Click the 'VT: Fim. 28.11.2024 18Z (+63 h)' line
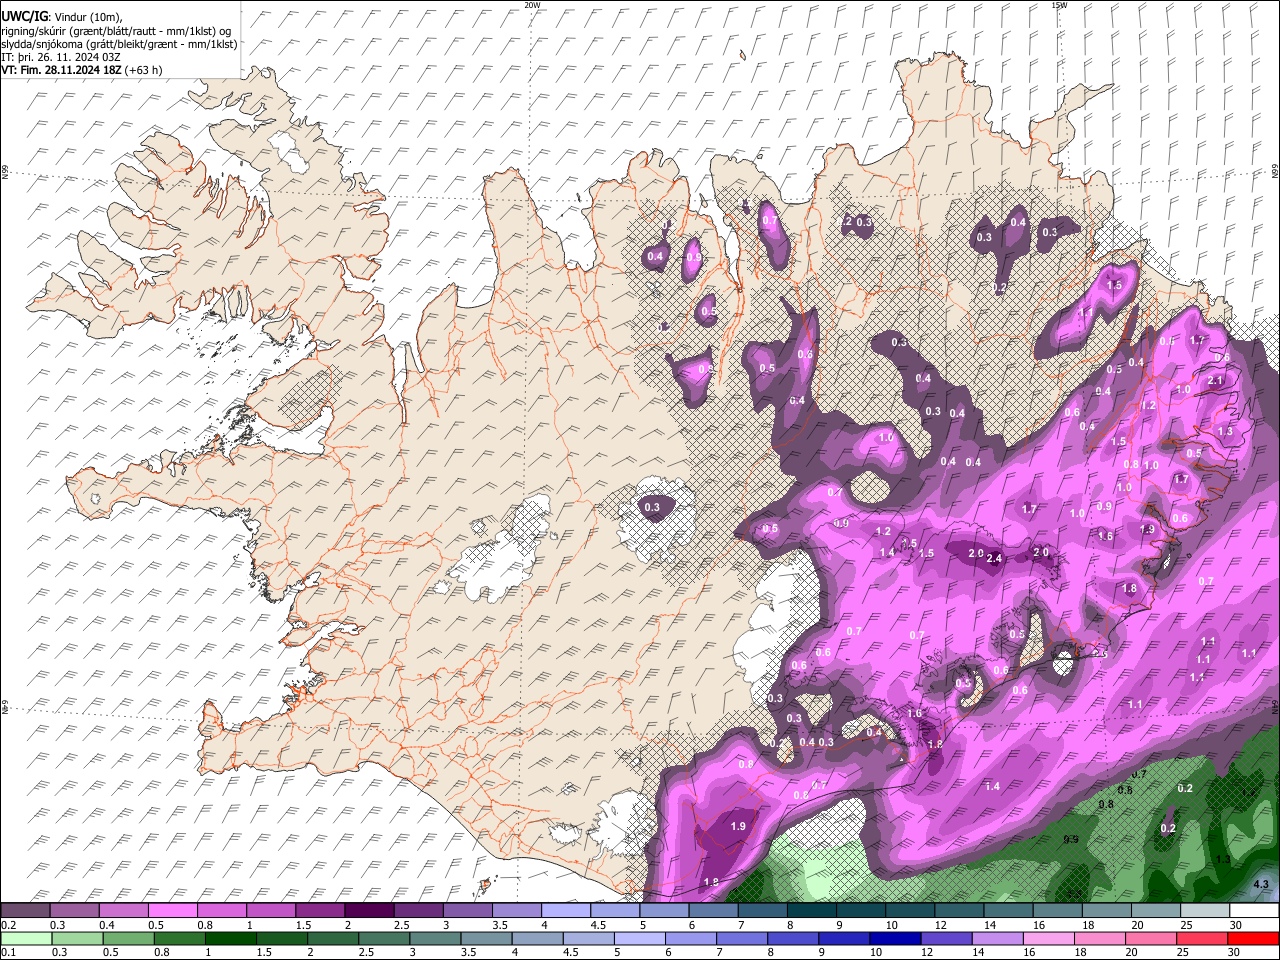 point(82,70)
